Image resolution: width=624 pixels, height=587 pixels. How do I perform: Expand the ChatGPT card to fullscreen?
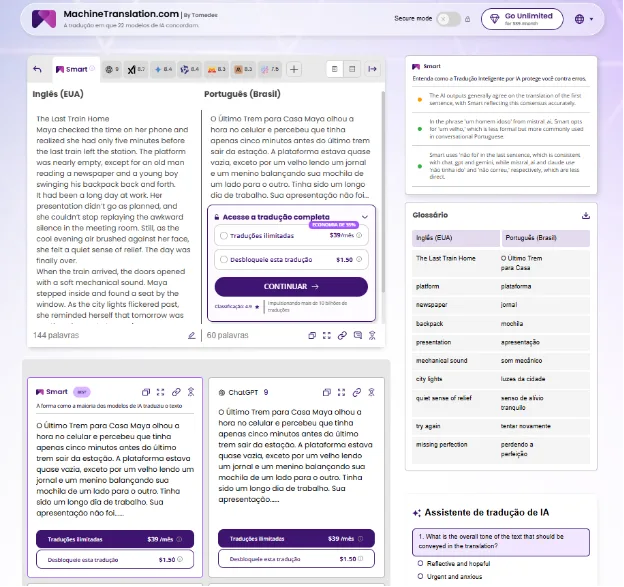point(343,392)
